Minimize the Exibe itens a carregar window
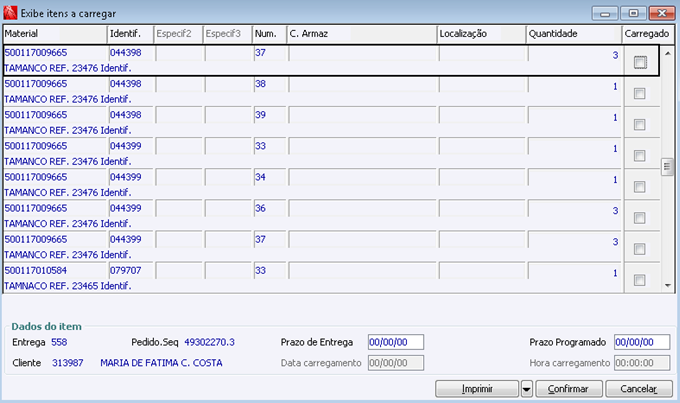Image resolution: width=680 pixels, height=403 pixels. click(605, 13)
